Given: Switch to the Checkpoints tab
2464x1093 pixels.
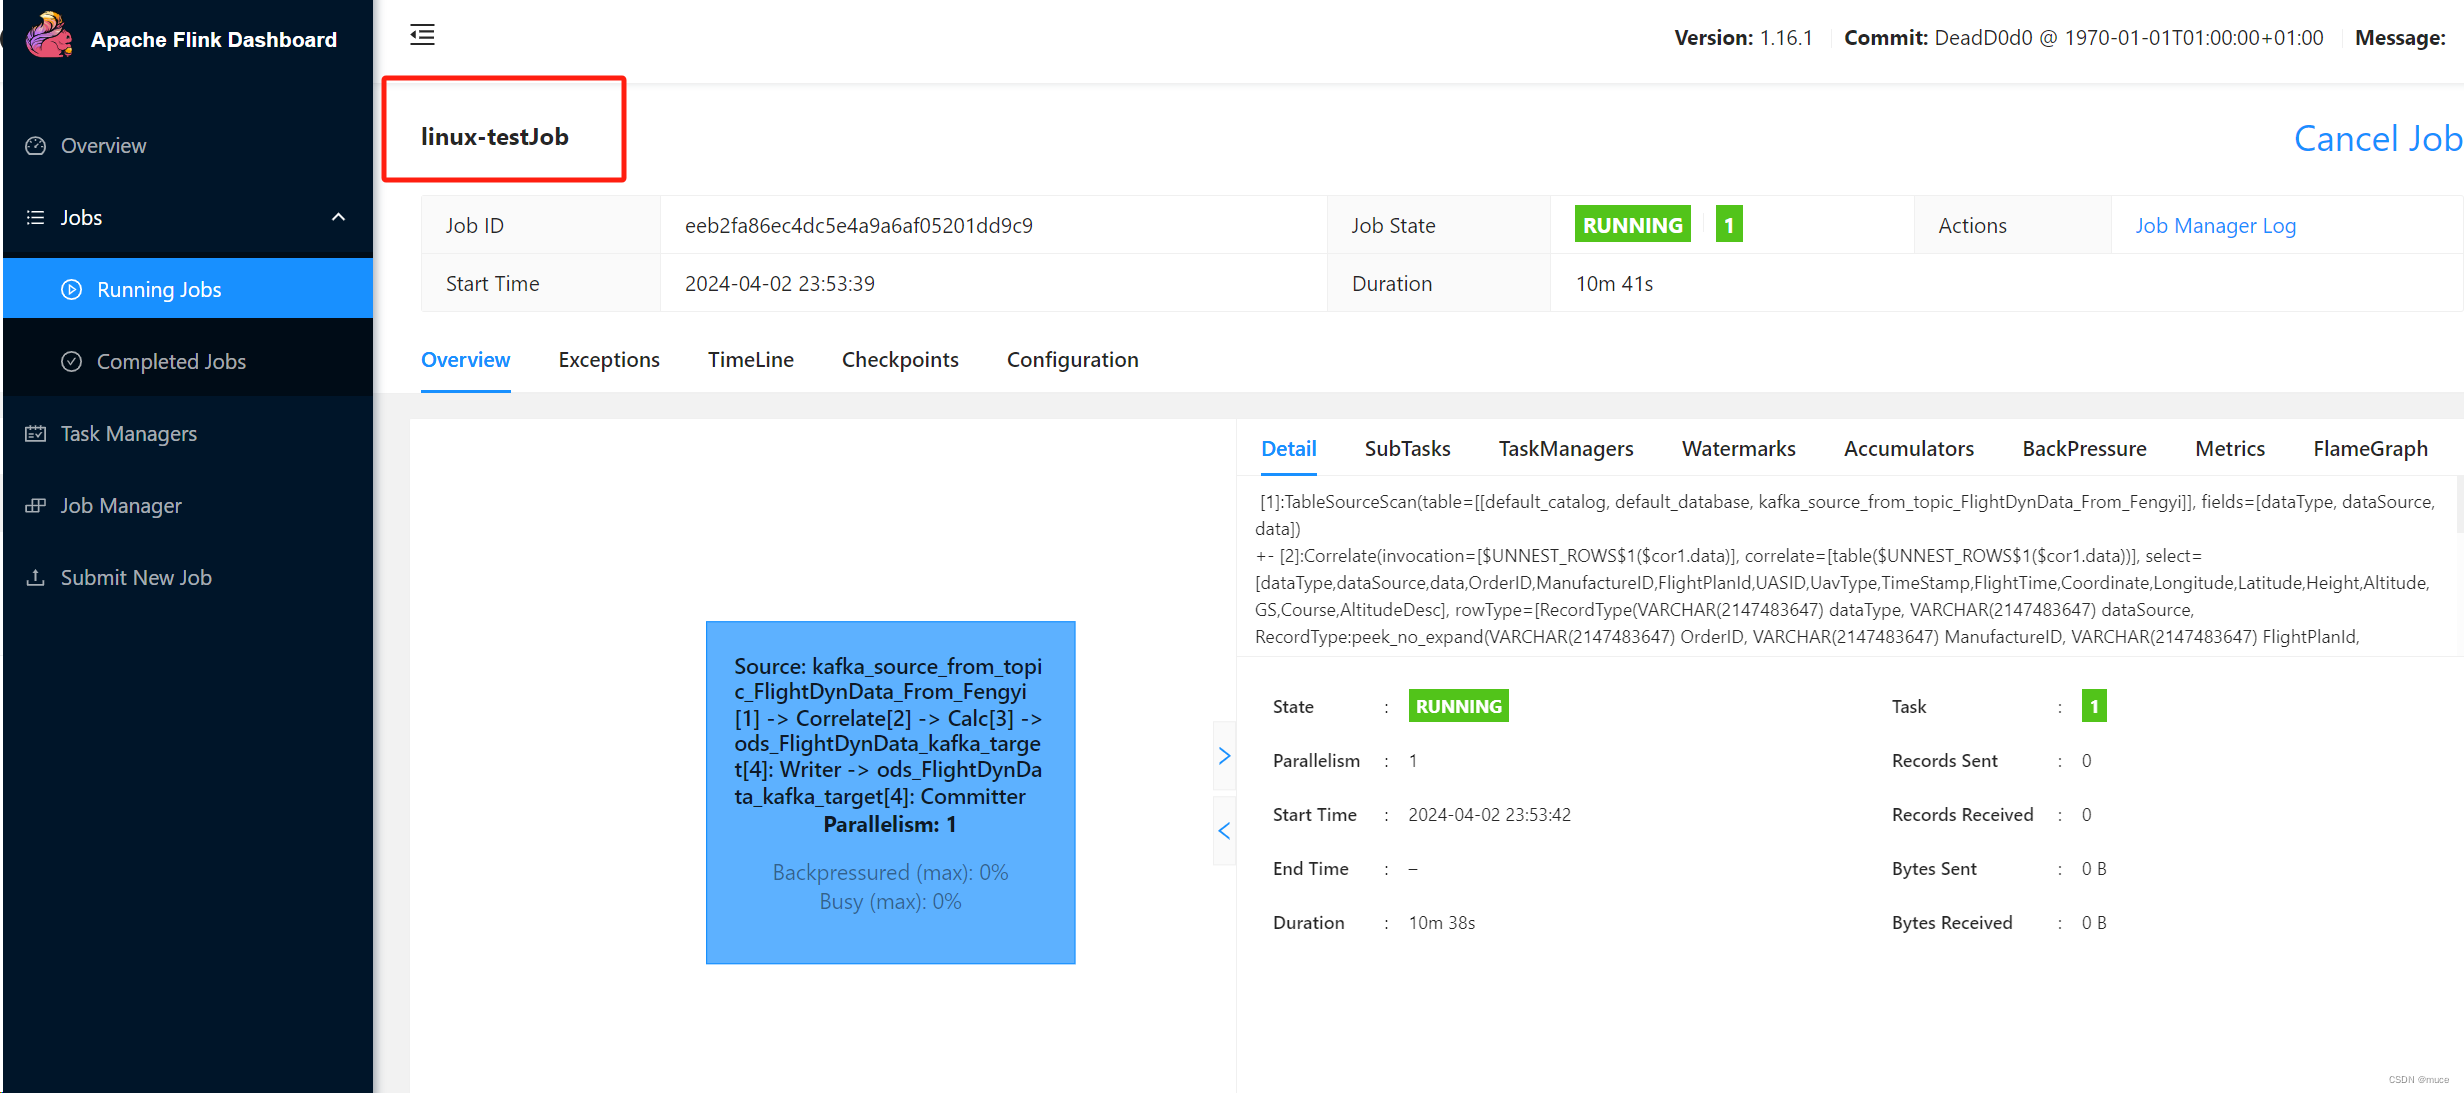Looking at the screenshot, I should click(x=899, y=360).
